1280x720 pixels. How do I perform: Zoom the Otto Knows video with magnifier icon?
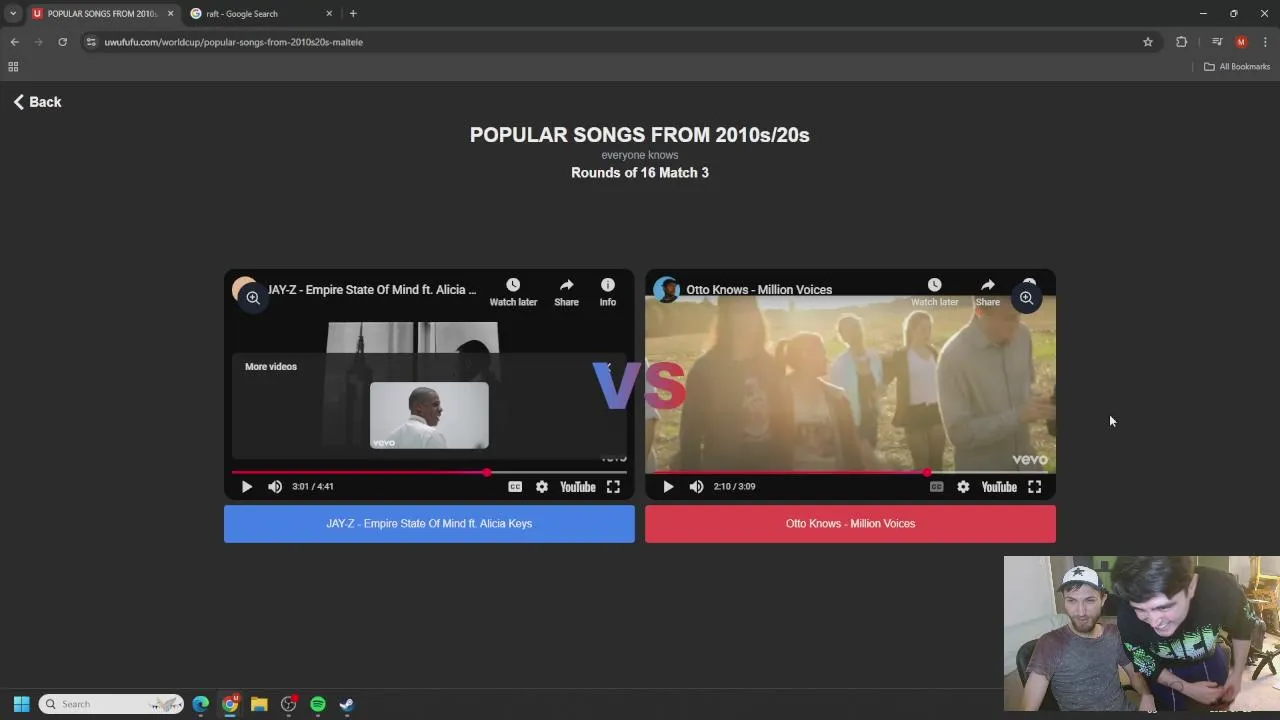tap(1026, 298)
